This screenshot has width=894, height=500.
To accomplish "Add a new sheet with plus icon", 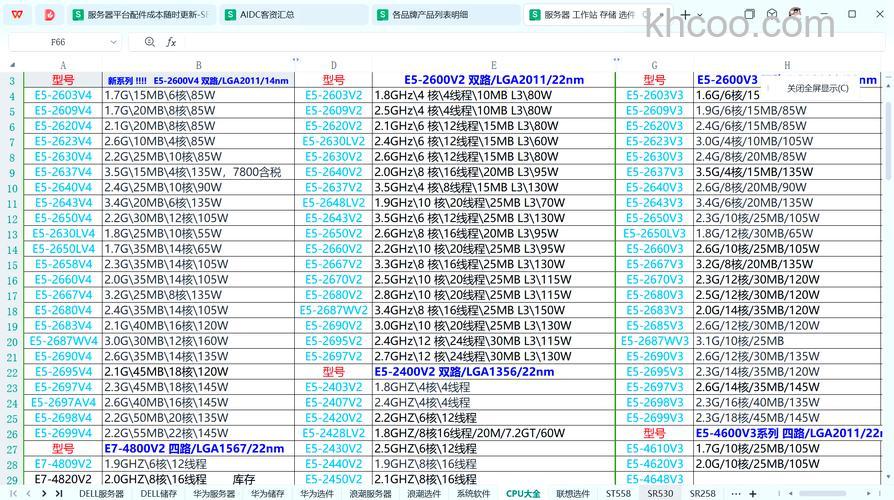I will [x=751, y=493].
